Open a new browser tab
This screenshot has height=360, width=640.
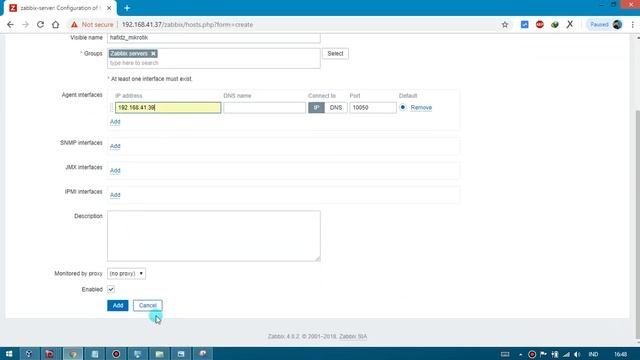(127, 8)
